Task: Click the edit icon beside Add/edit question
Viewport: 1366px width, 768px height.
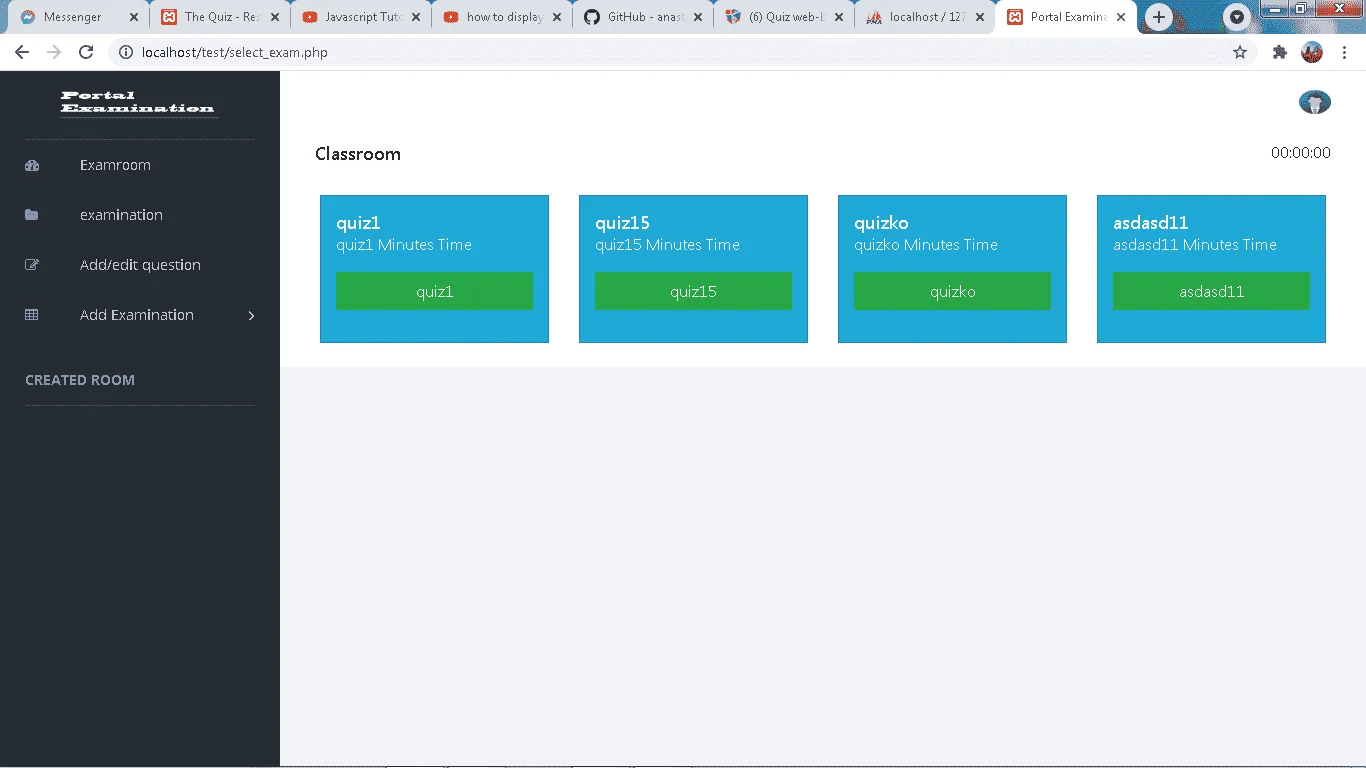Action: point(32,265)
